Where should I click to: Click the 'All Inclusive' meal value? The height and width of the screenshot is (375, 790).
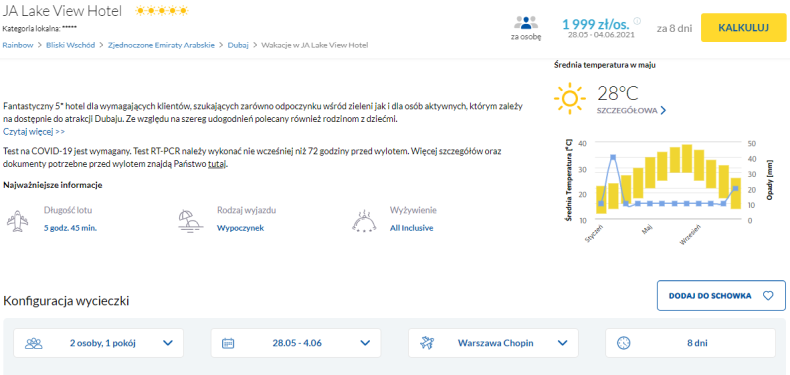[x=412, y=228]
